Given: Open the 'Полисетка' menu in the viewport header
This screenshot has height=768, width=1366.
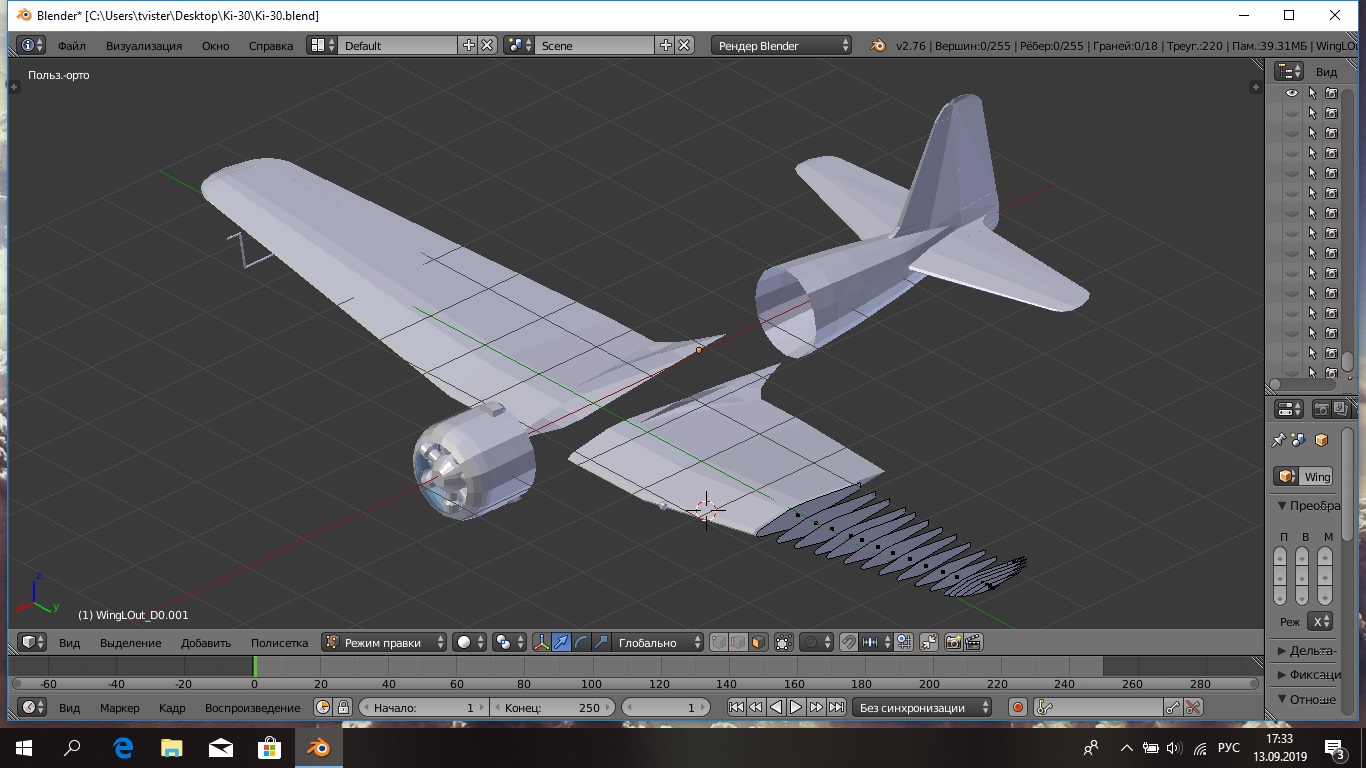Looking at the screenshot, I should pos(279,643).
